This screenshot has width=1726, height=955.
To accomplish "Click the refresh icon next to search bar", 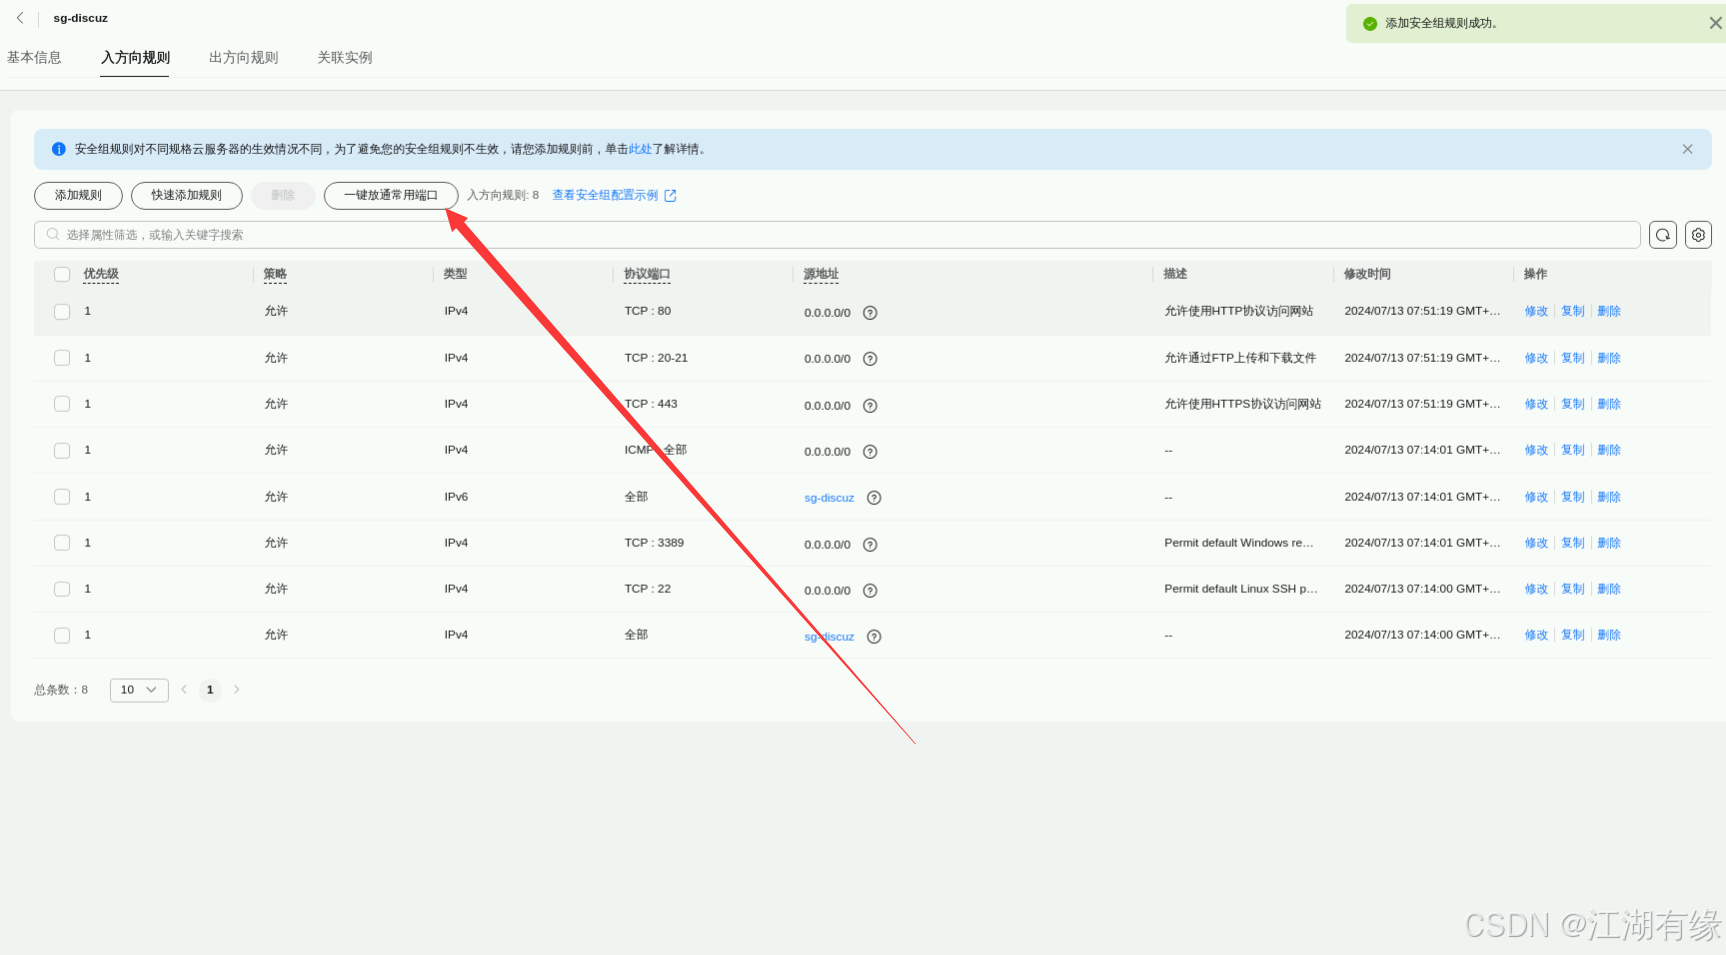I will [1662, 235].
